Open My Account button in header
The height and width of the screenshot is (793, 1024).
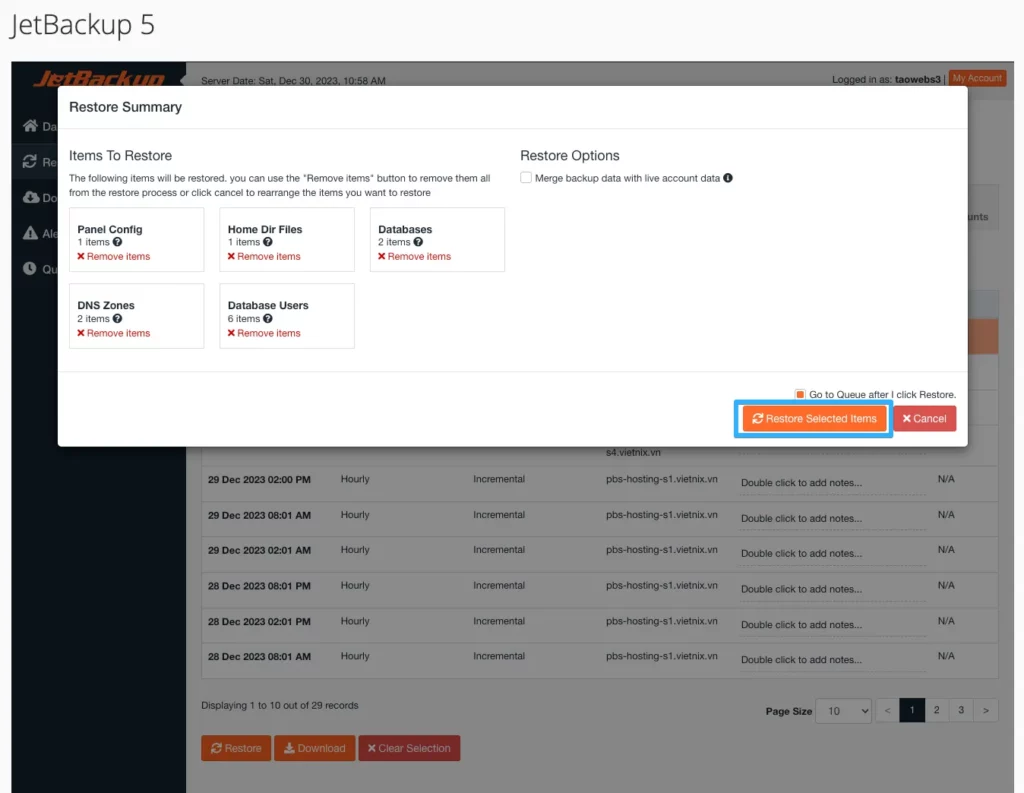coord(976,79)
